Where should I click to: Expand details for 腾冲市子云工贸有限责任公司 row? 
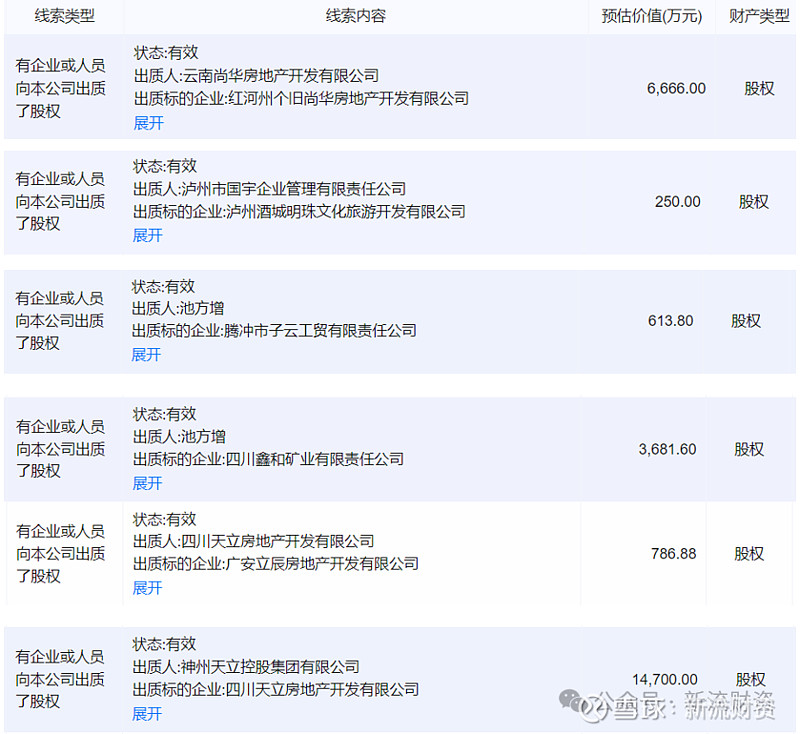[146, 355]
